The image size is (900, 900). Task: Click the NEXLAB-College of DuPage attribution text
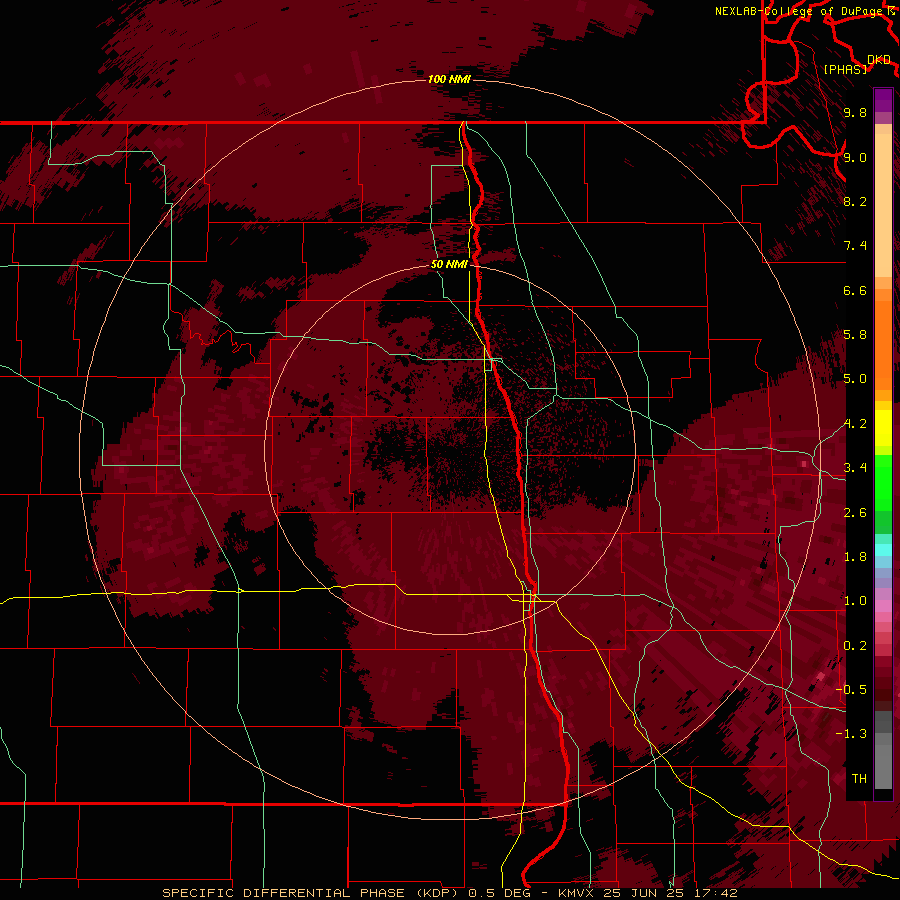[799, 11]
